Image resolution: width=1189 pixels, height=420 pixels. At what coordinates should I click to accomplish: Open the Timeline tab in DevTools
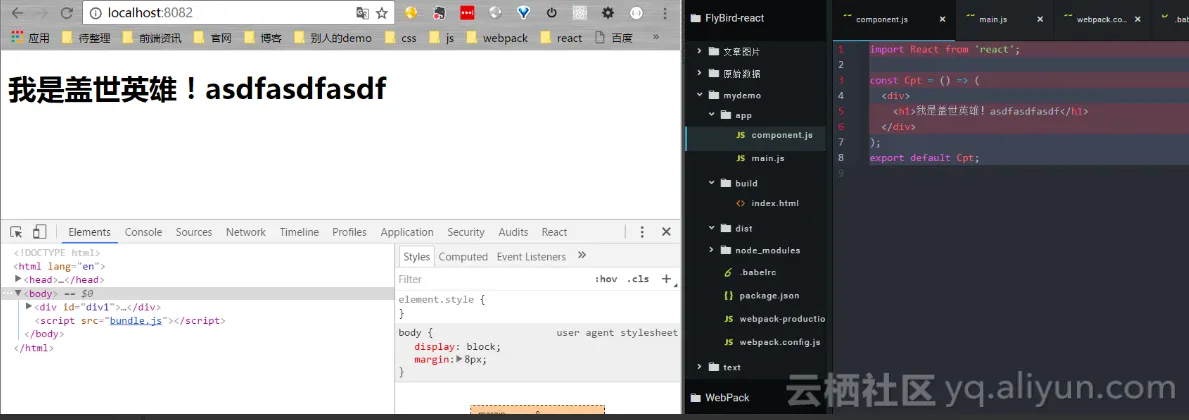299,232
